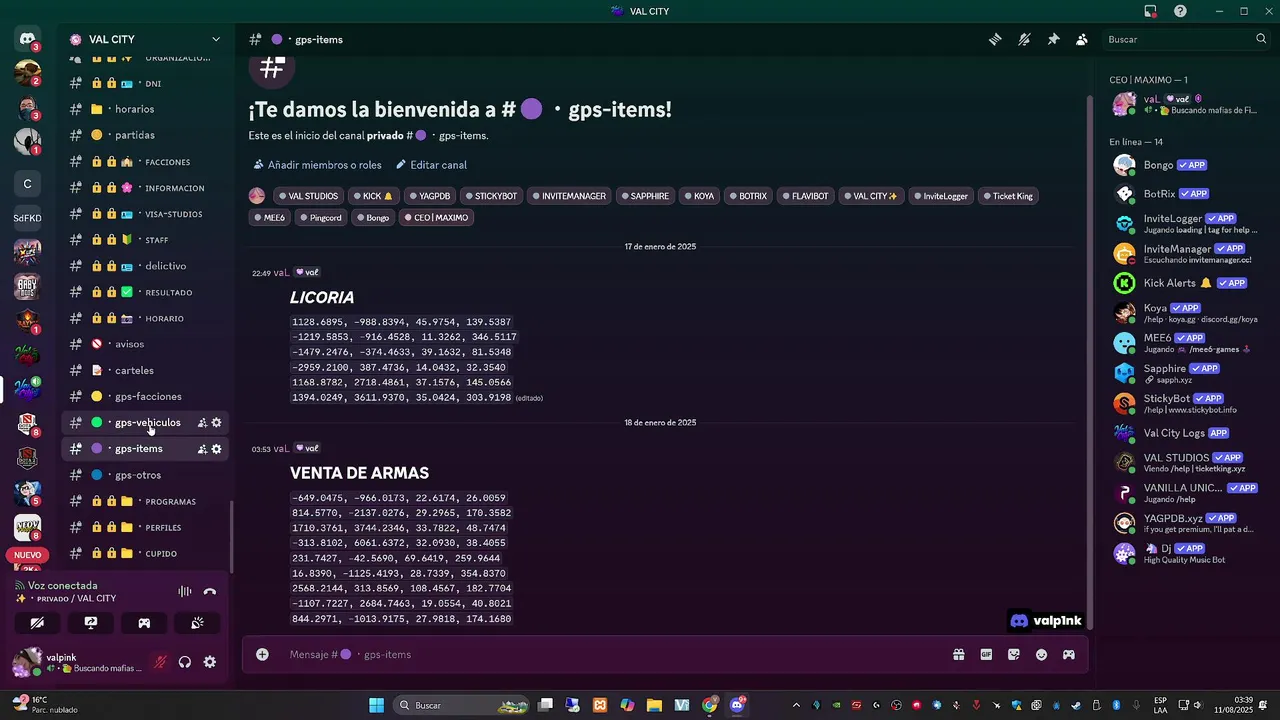Image resolution: width=1280 pixels, height=720 pixels.
Task: Edit gps-items channel settings gear
Action: pyautogui.click(x=216, y=449)
